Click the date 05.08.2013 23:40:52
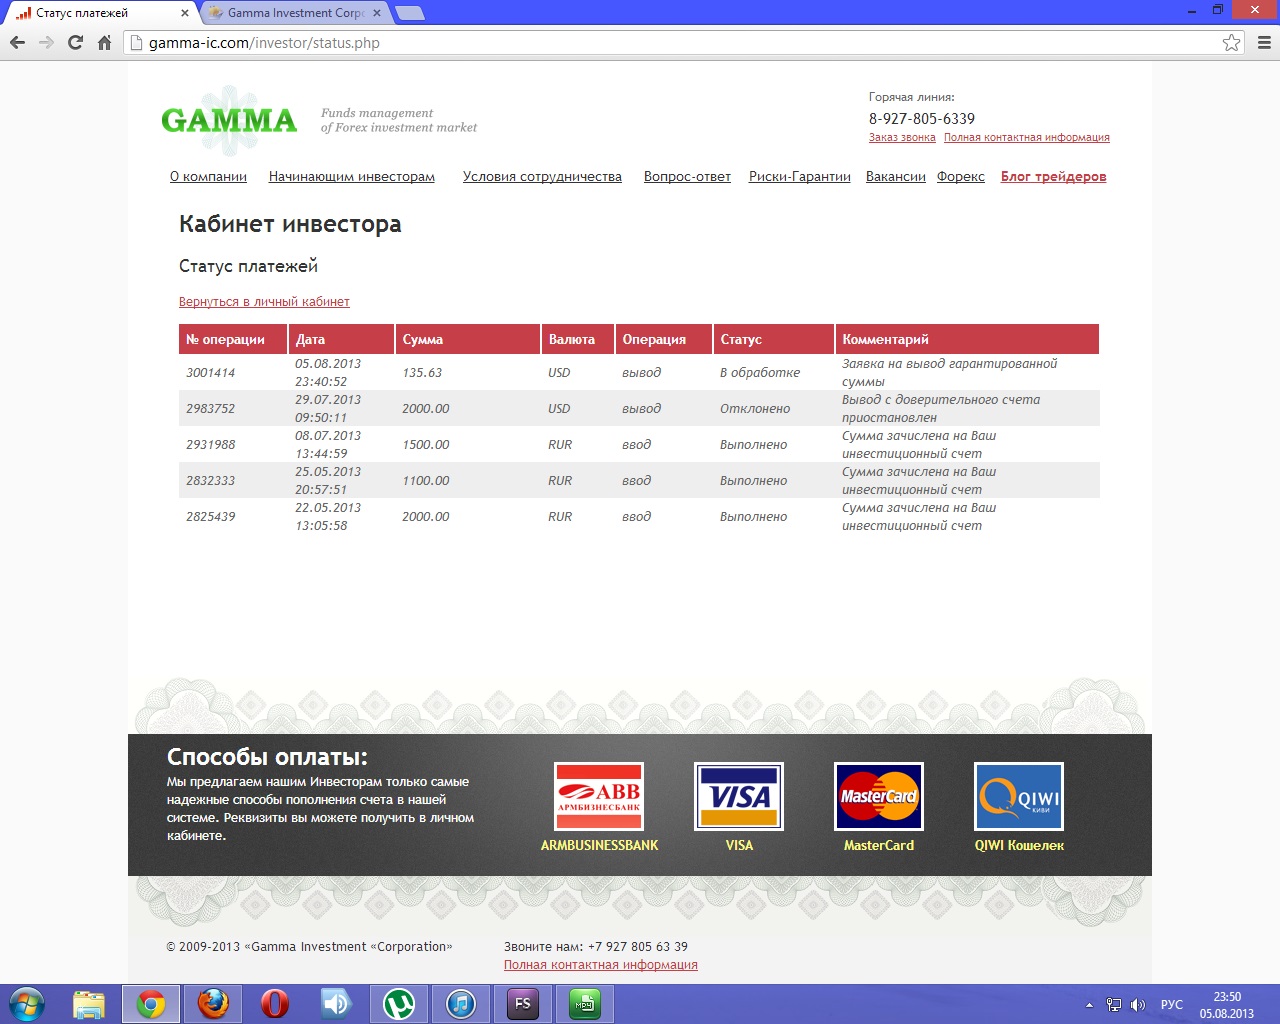 (328, 373)
